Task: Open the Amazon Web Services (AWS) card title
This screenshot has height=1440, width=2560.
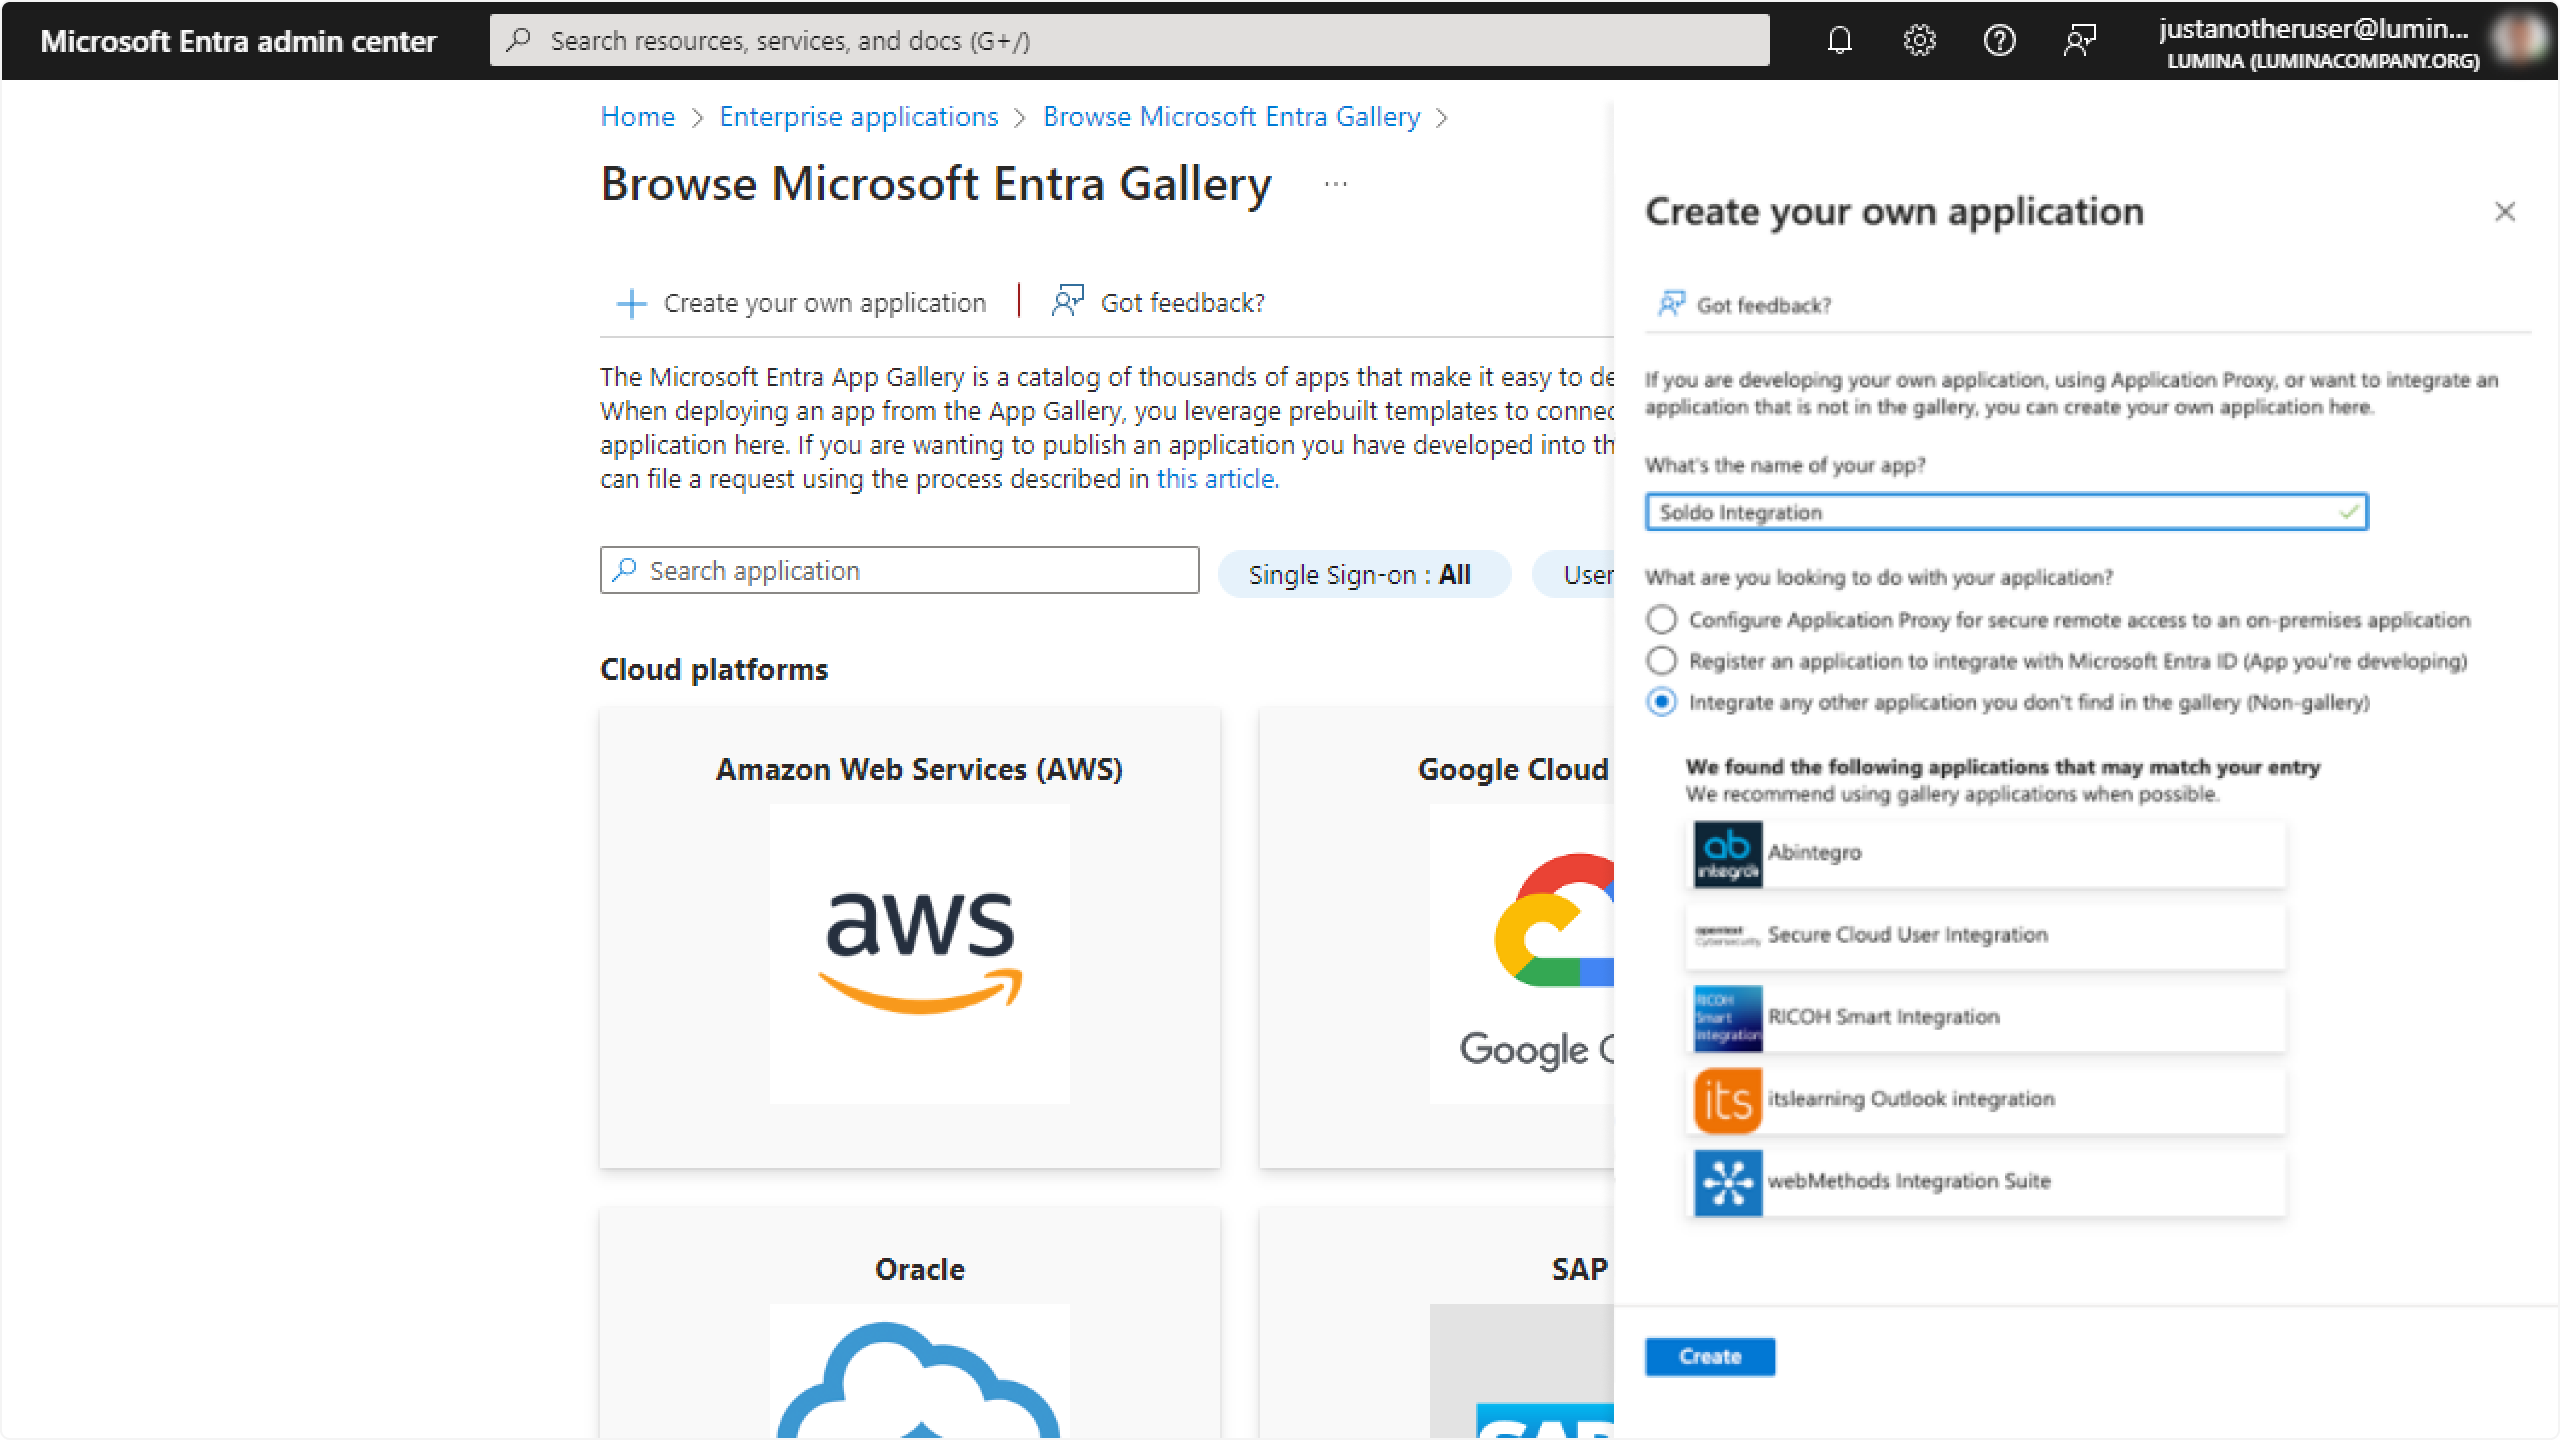Action: [x=919, y=769]
